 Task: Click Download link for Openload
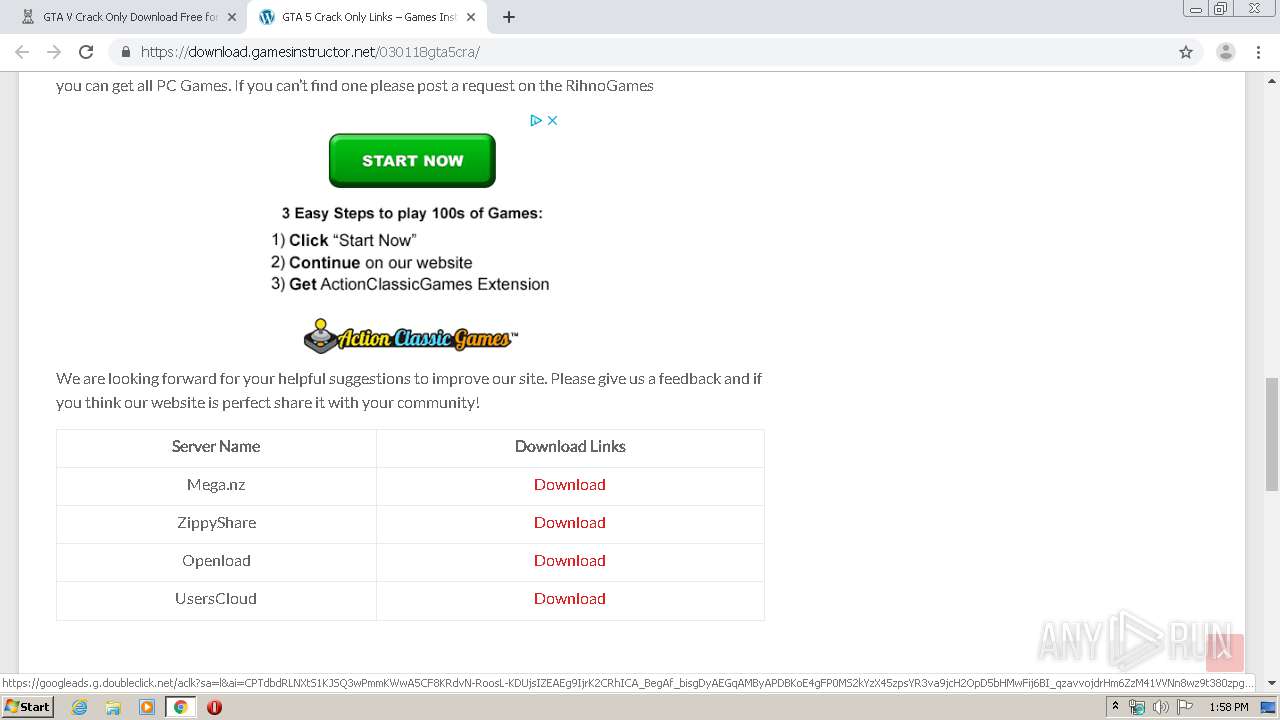click(569, 561)
